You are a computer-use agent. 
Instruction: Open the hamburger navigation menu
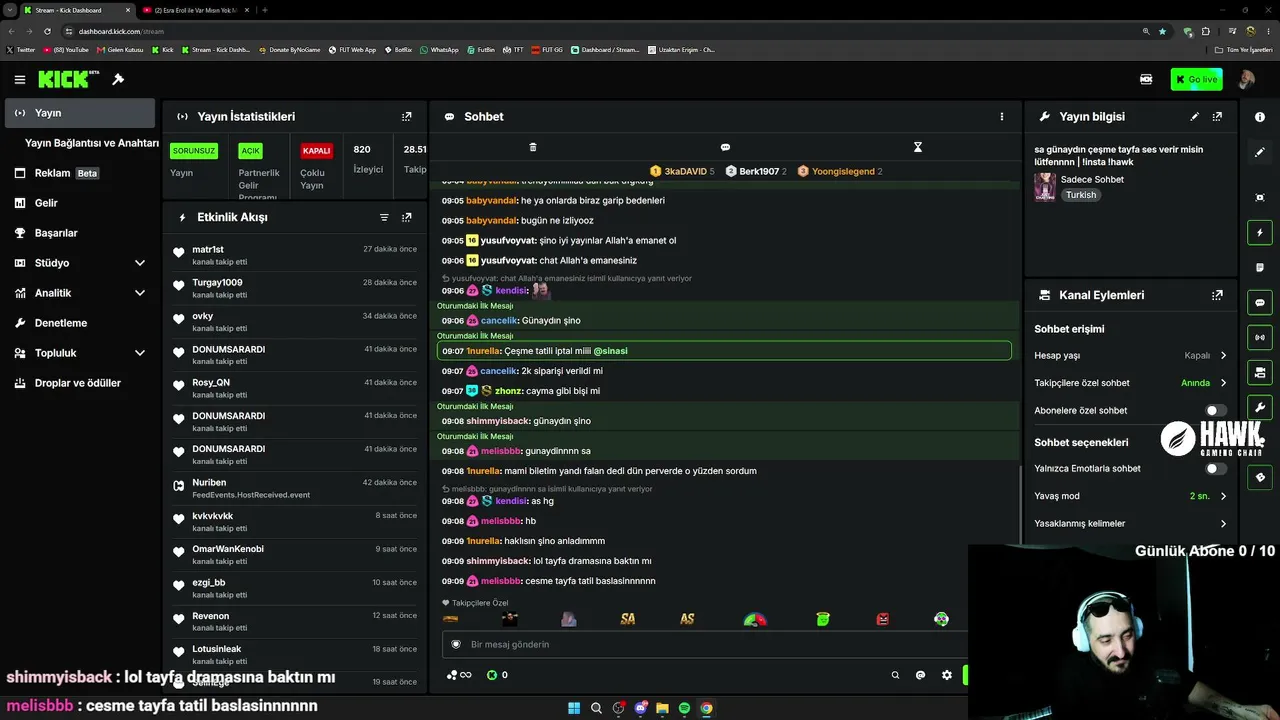[19, 80]
